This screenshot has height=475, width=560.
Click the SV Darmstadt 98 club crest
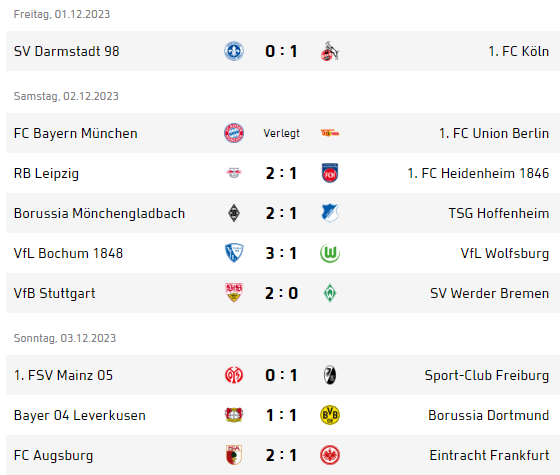pyautogui.click(x=234, y=51)
